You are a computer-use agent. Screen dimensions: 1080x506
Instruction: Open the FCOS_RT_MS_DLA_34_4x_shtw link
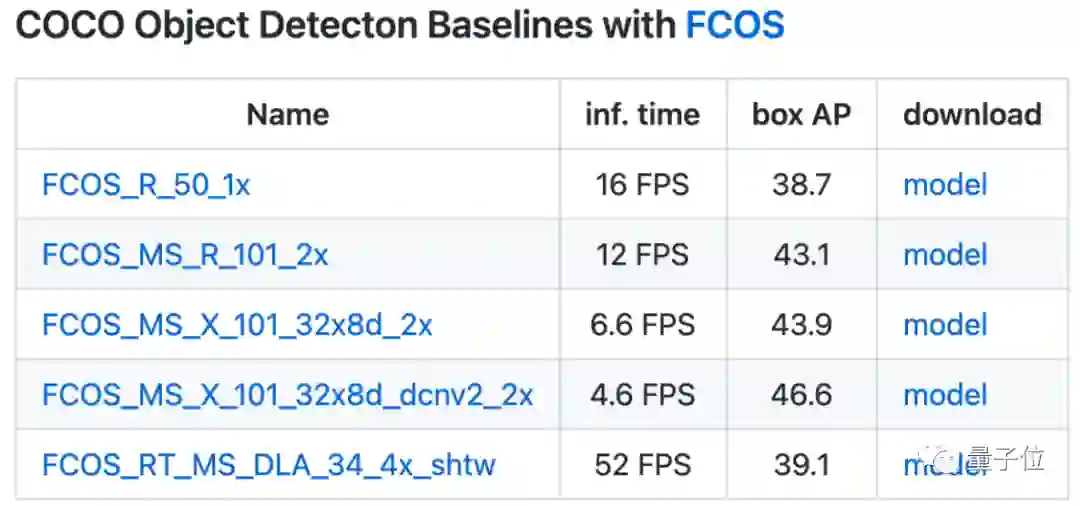(x=268, y=465)
